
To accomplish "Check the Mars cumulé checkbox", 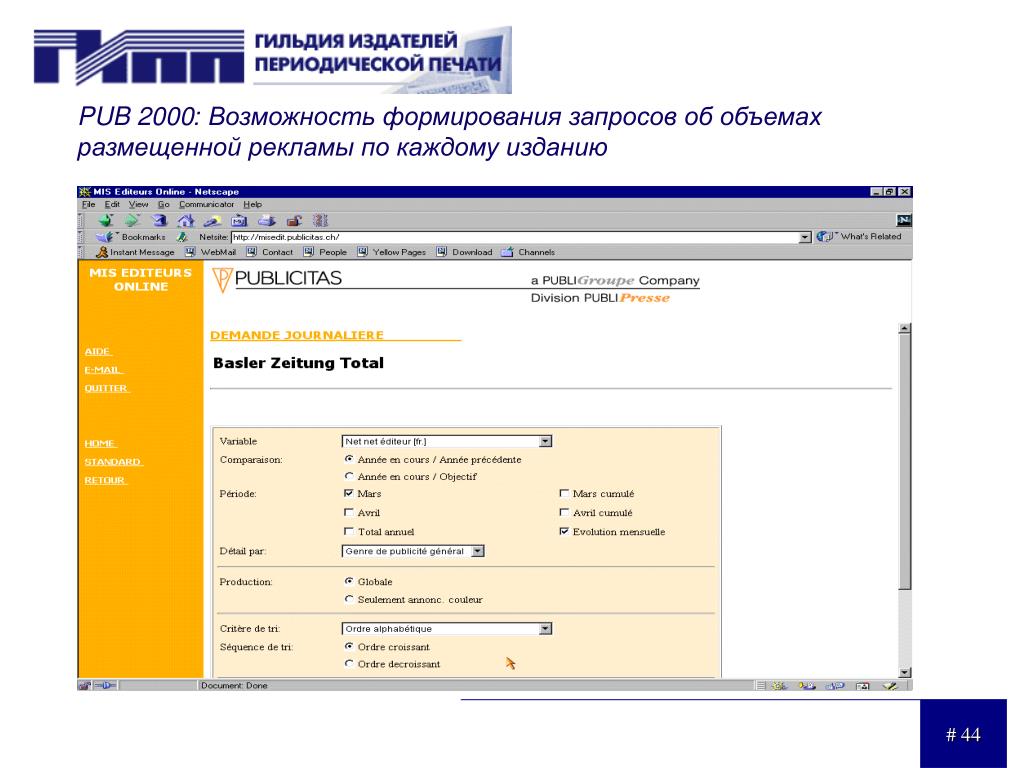I will point(564,494).
